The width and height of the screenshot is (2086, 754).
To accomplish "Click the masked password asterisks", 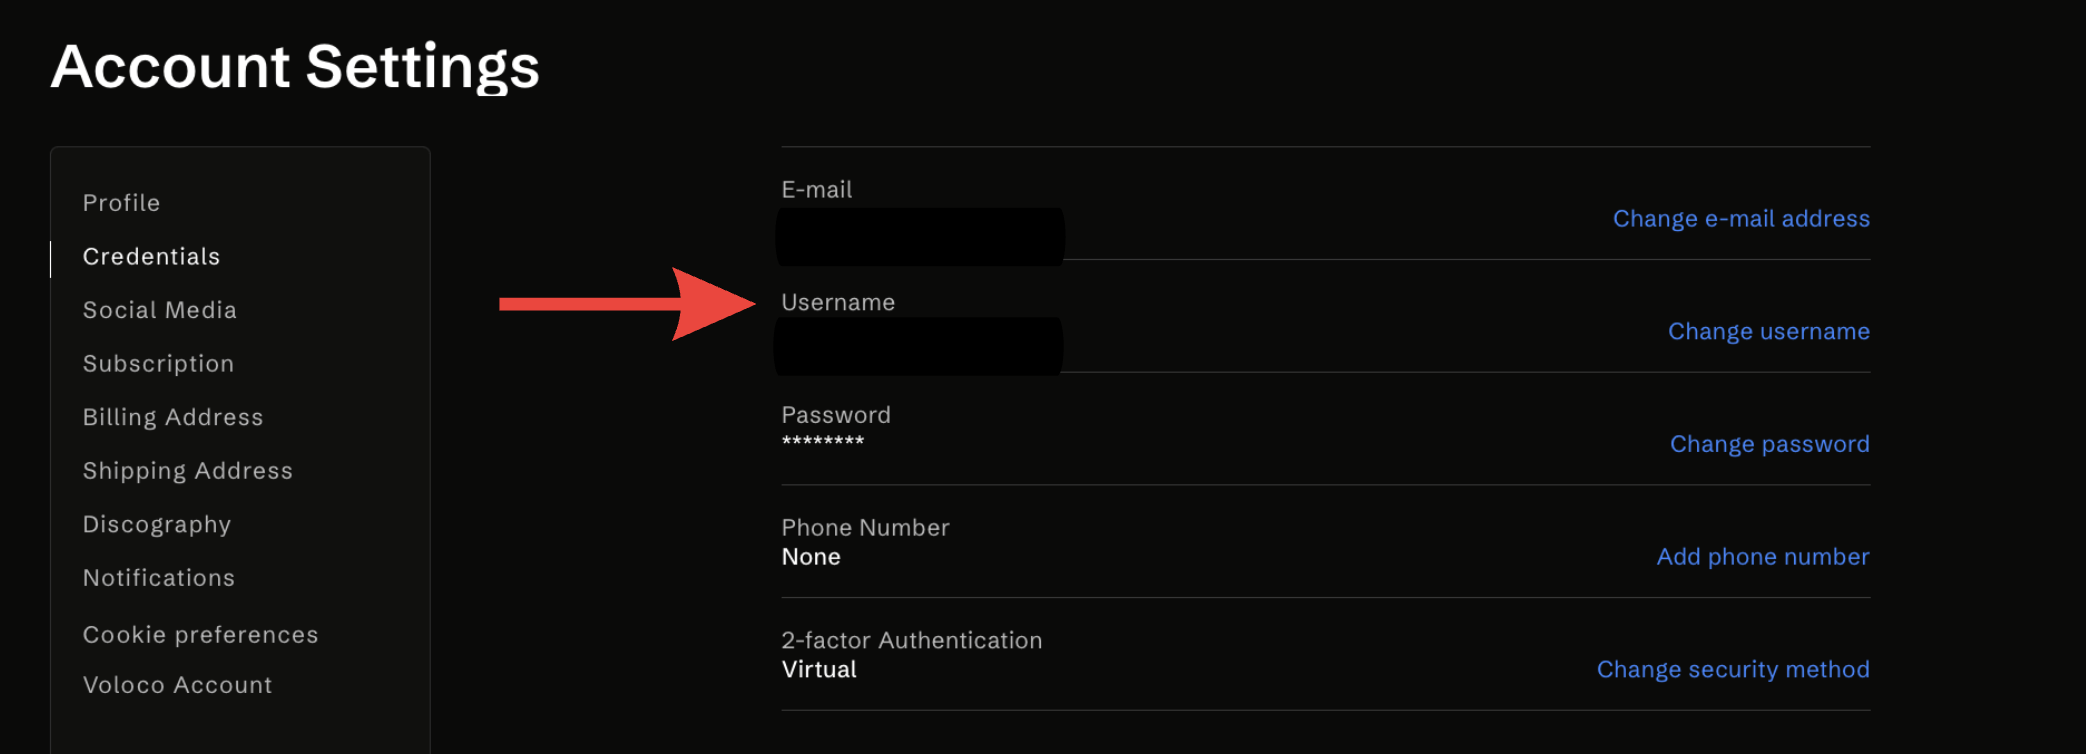I will 823,441.
